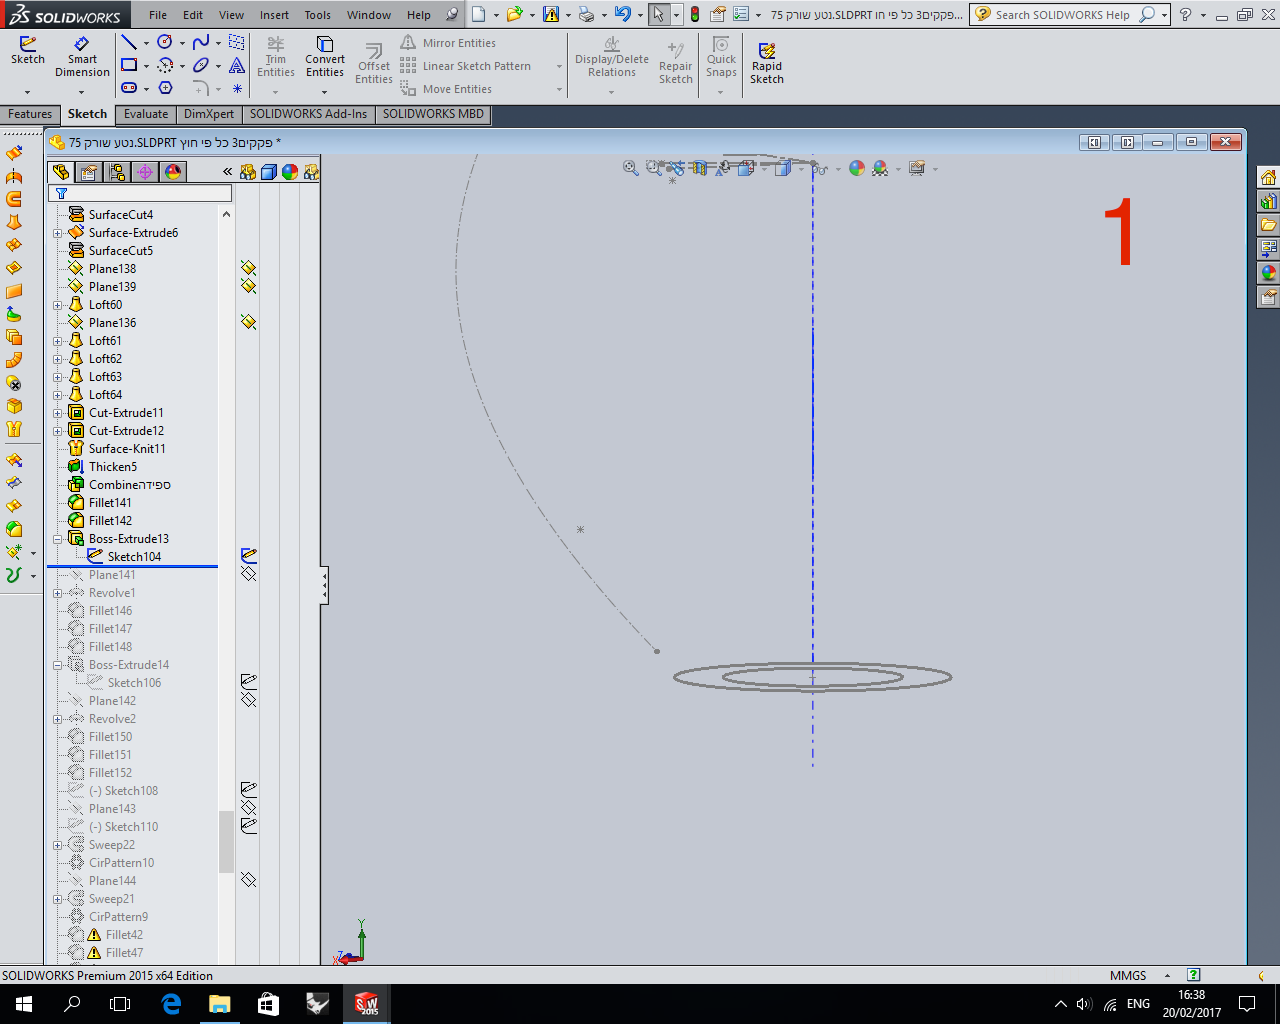Toggle visibility icon beside Plane136

tap(249, 322)
